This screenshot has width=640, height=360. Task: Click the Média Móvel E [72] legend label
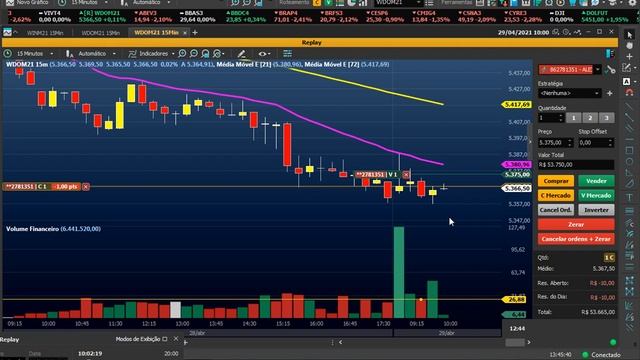(x=332, y=64)
